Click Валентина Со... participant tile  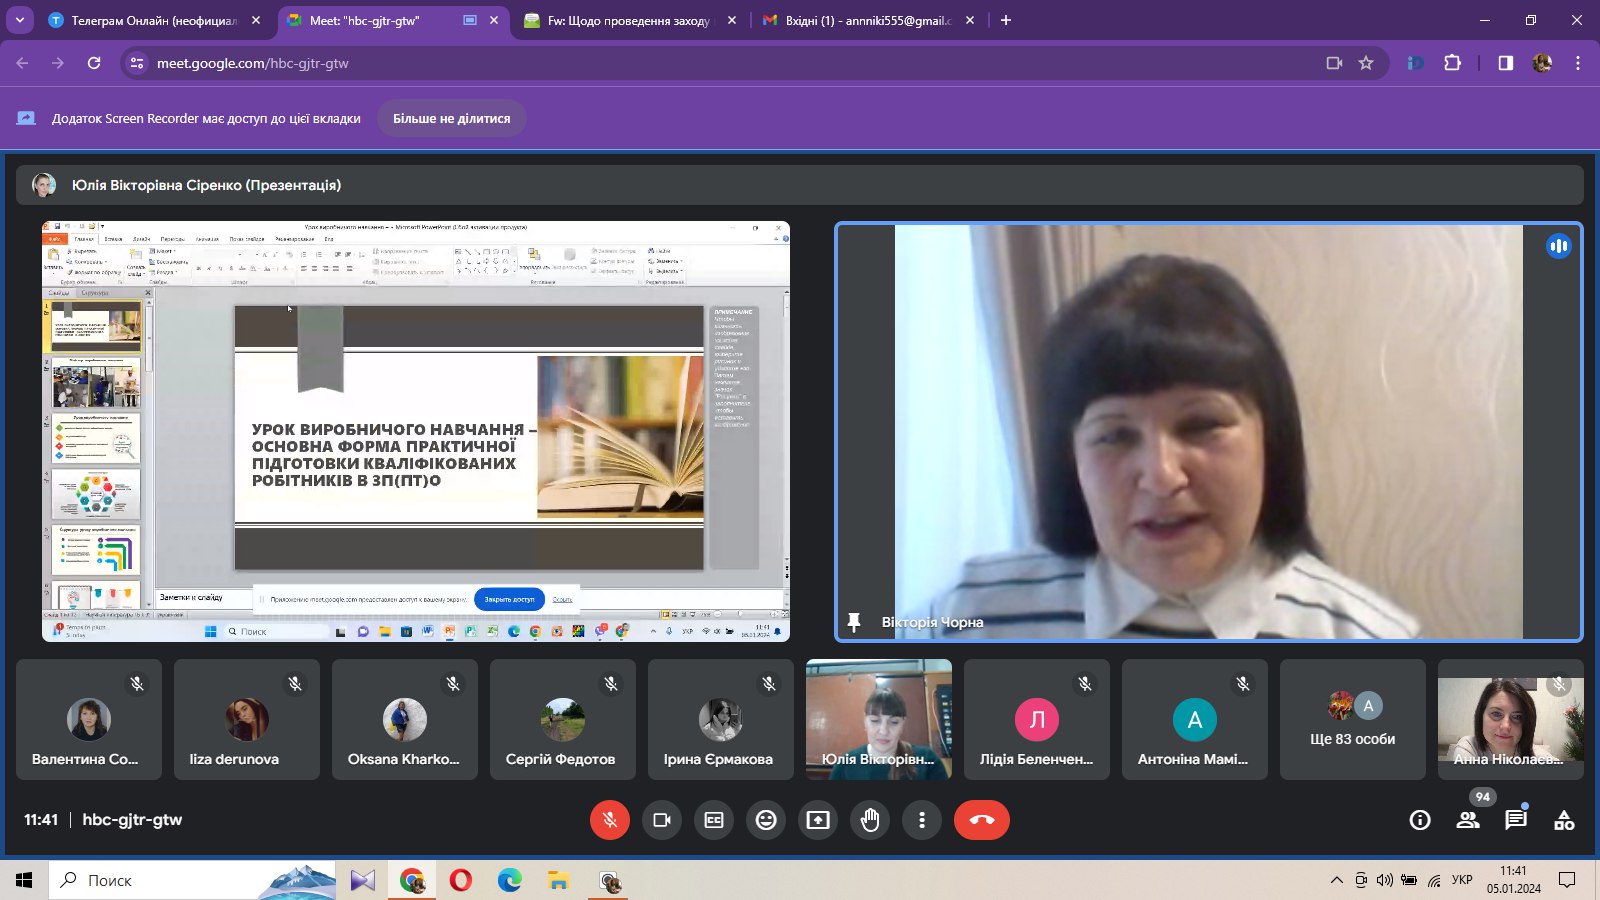point(89,719)
